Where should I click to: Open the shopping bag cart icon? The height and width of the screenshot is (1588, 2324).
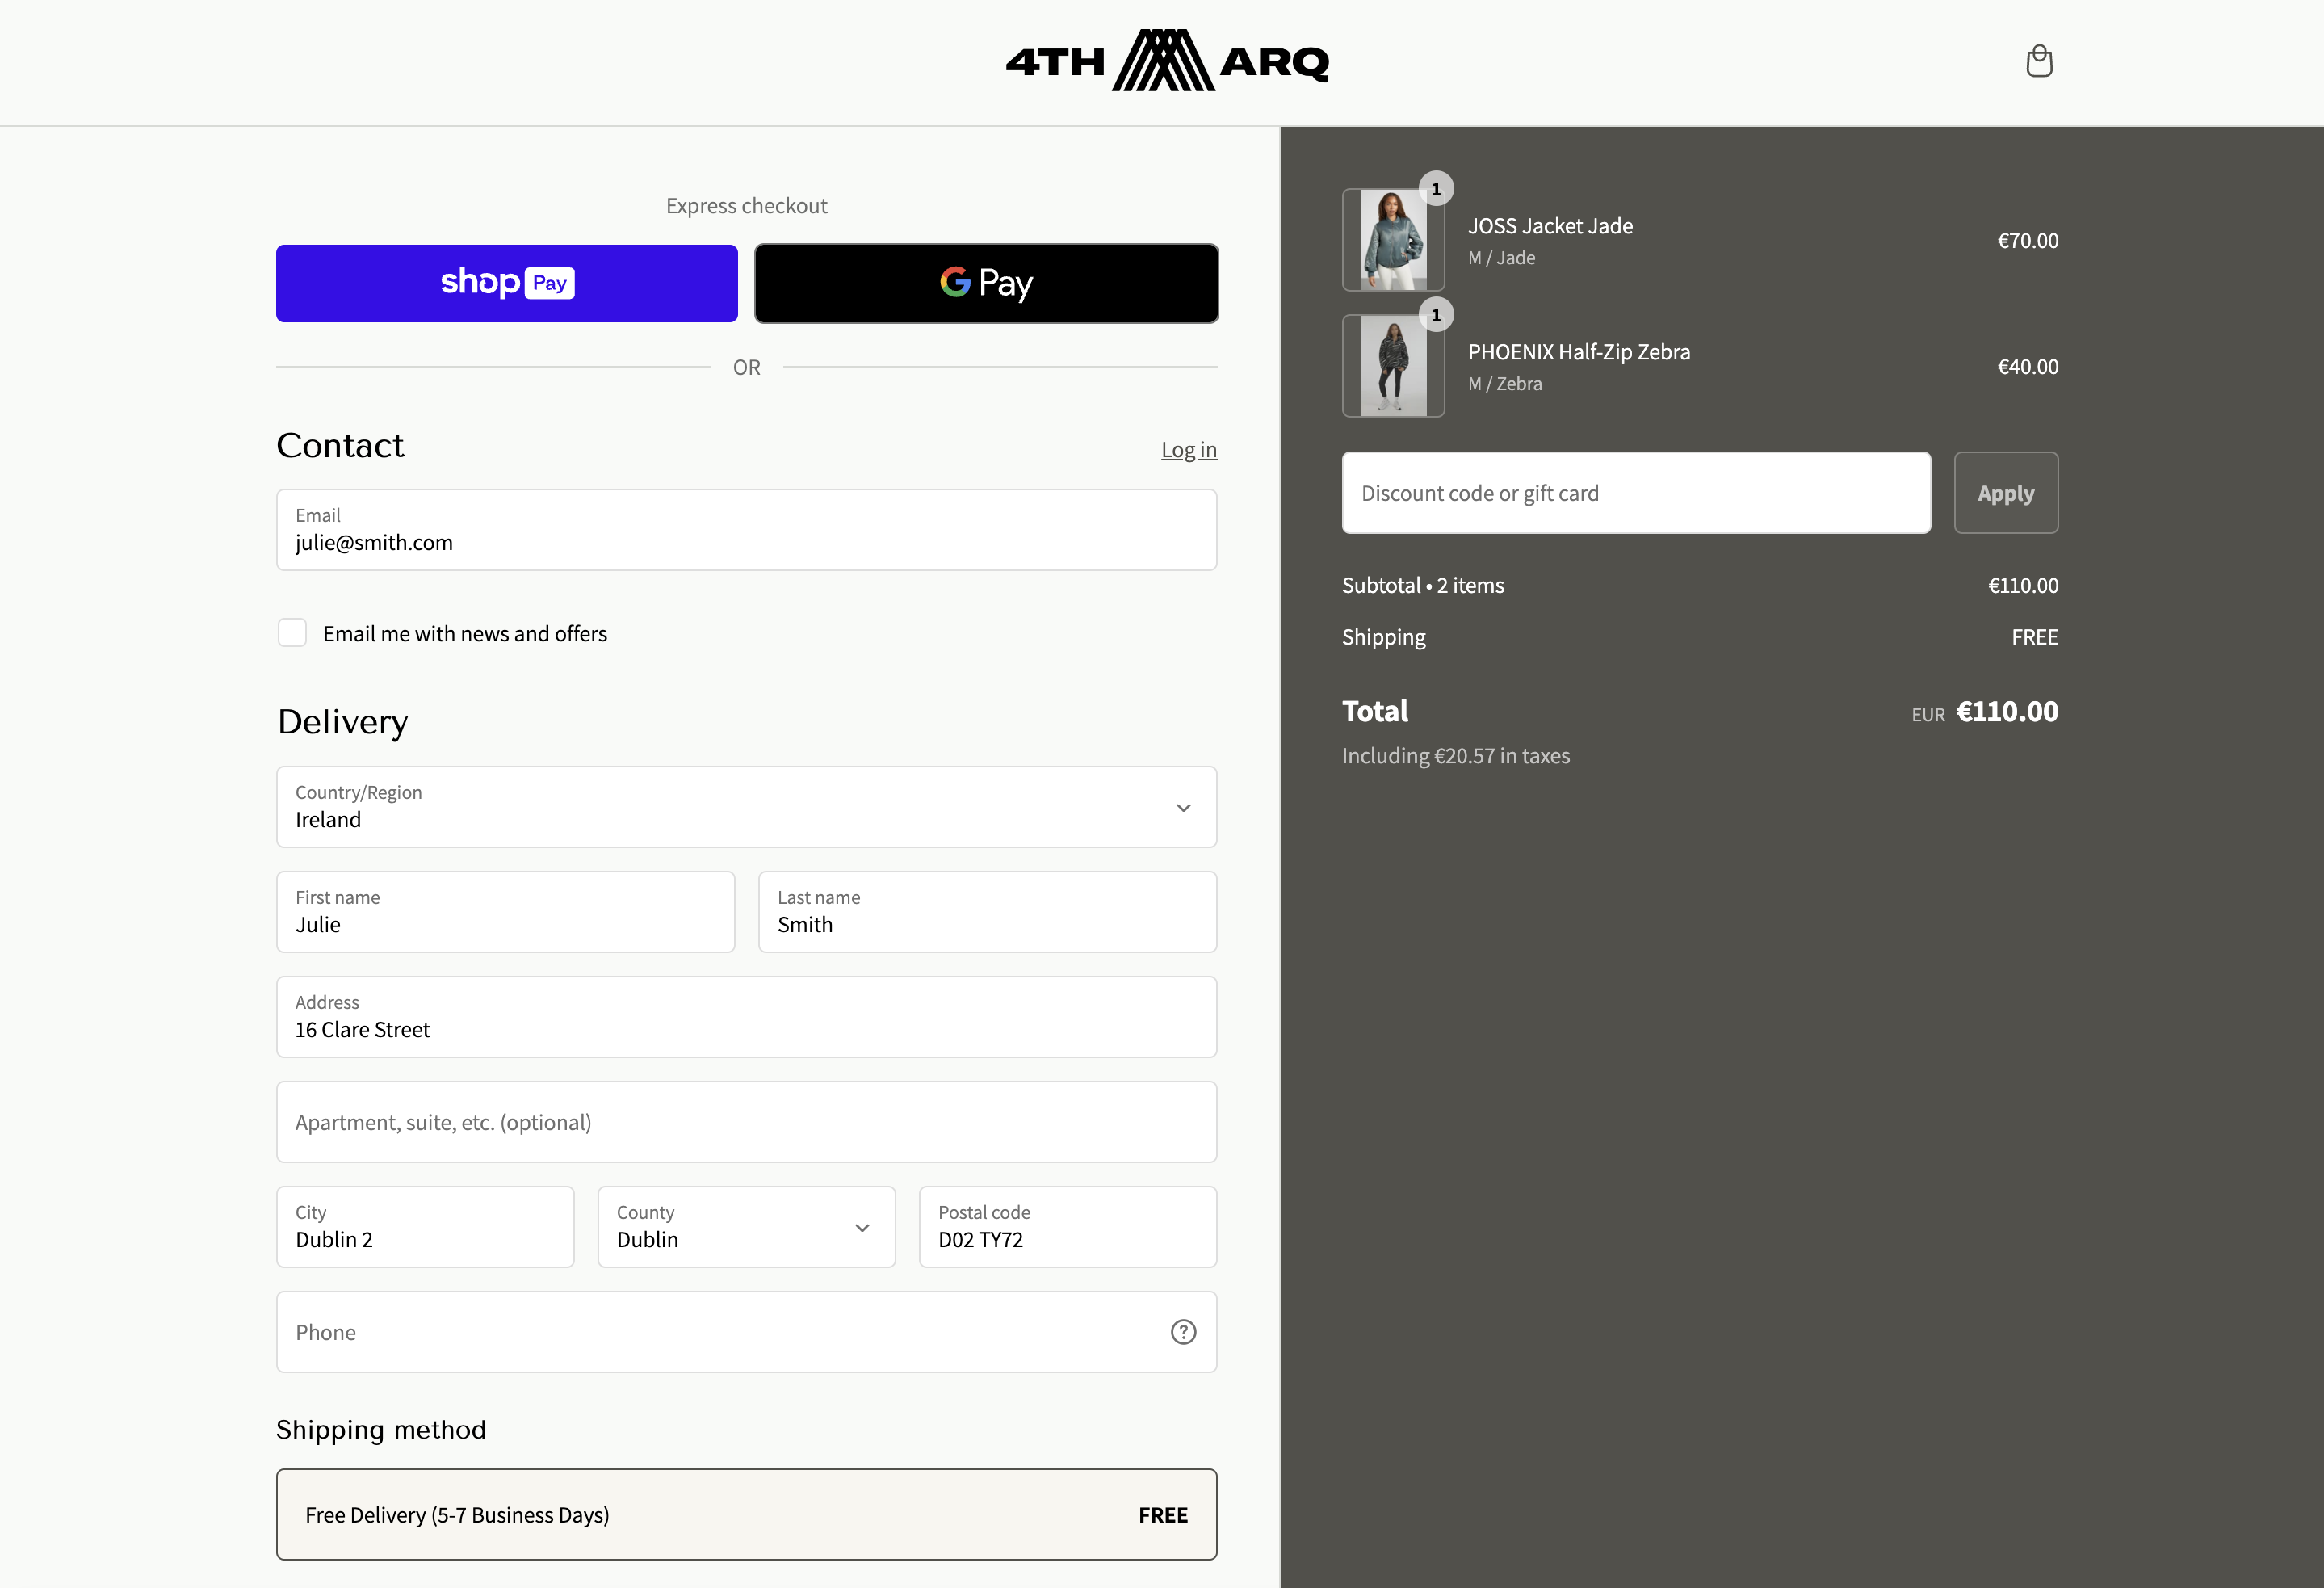2038,61
